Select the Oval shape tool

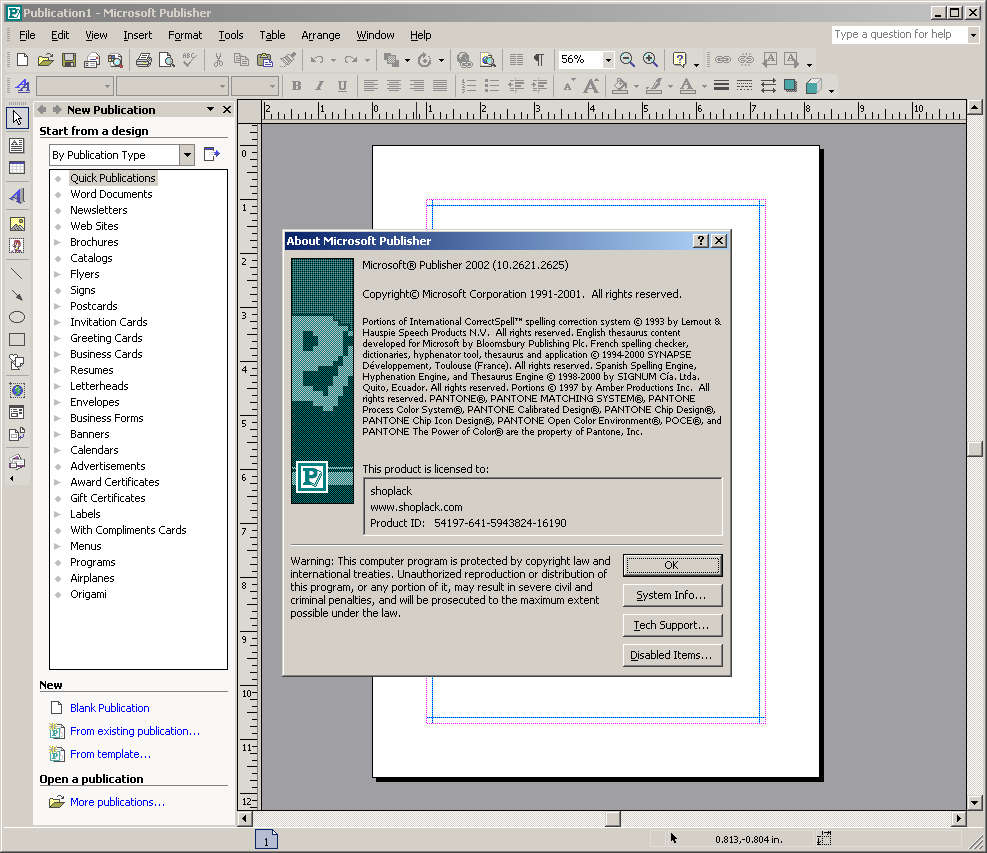click(17, 317)
